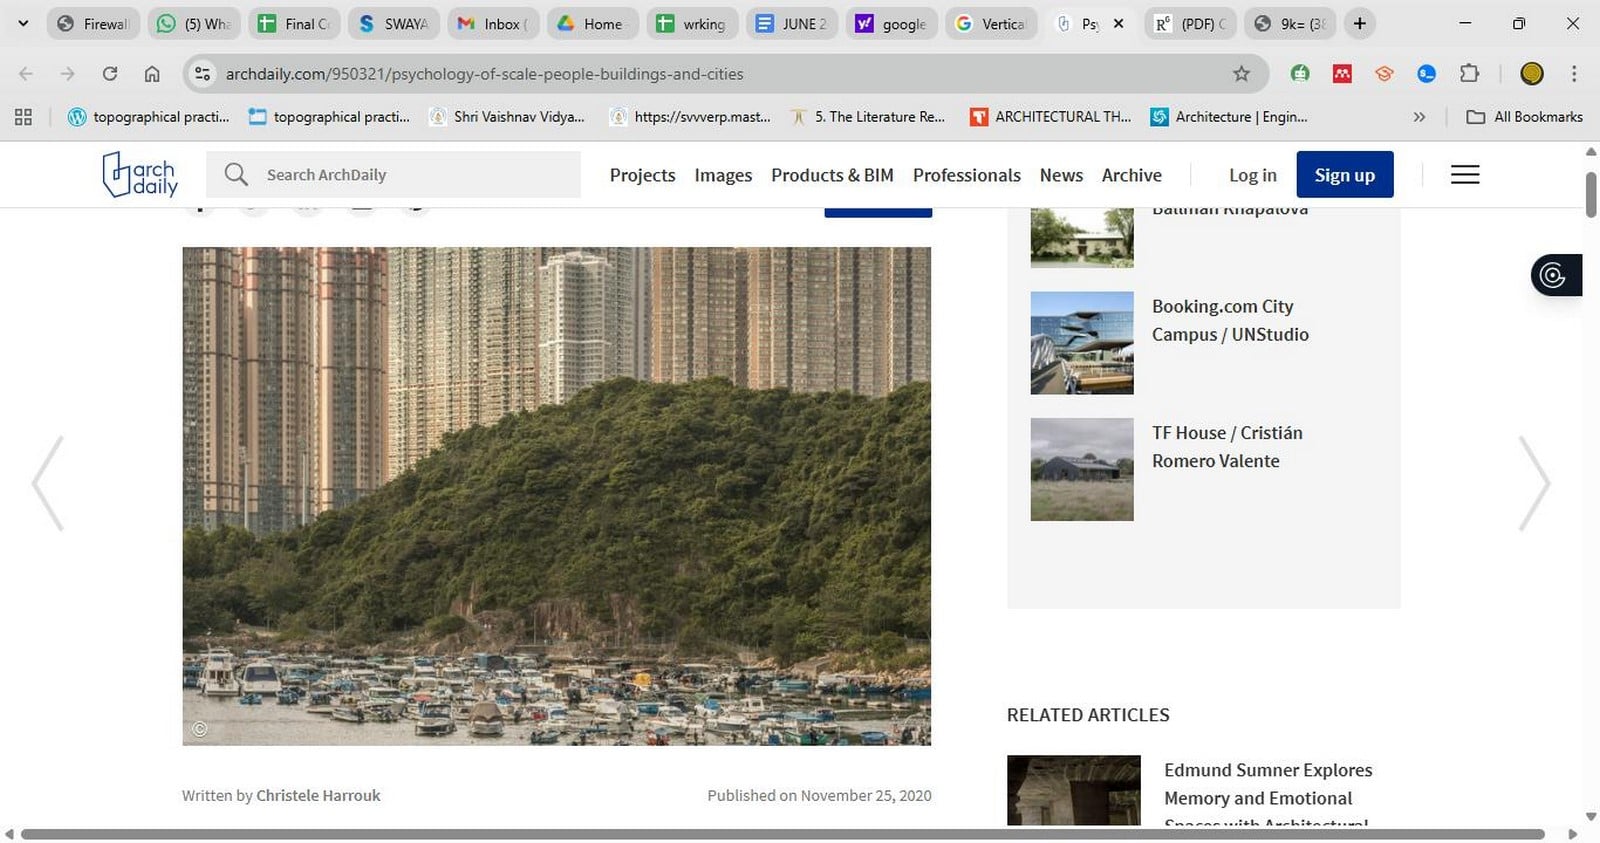Switch to the Inbox Gmail tab

(x=493, y=24)
